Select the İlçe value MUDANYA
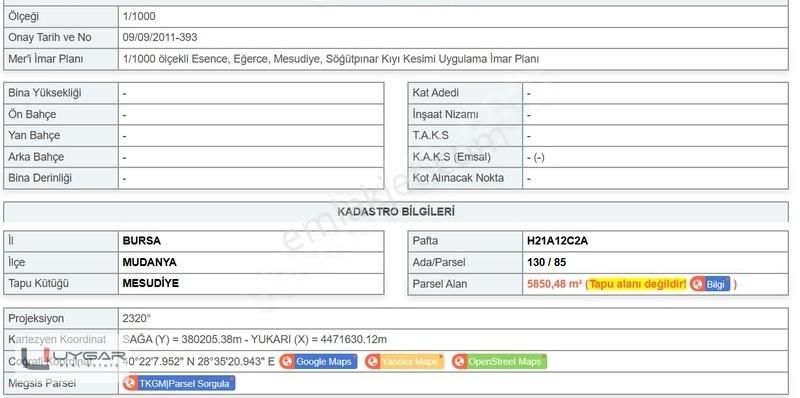Image resolution: width=800 pixels, height=398 pixels. 149,262
